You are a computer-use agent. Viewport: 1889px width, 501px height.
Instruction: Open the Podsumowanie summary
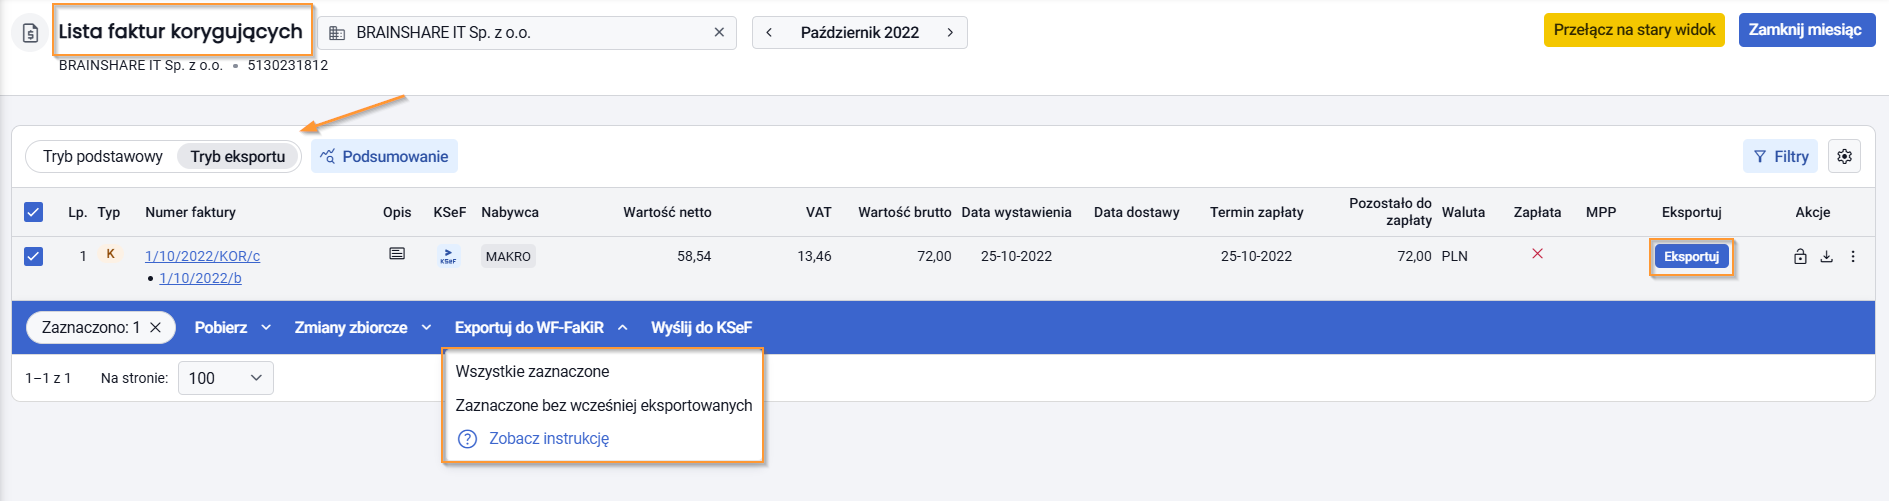coord(384,156)
